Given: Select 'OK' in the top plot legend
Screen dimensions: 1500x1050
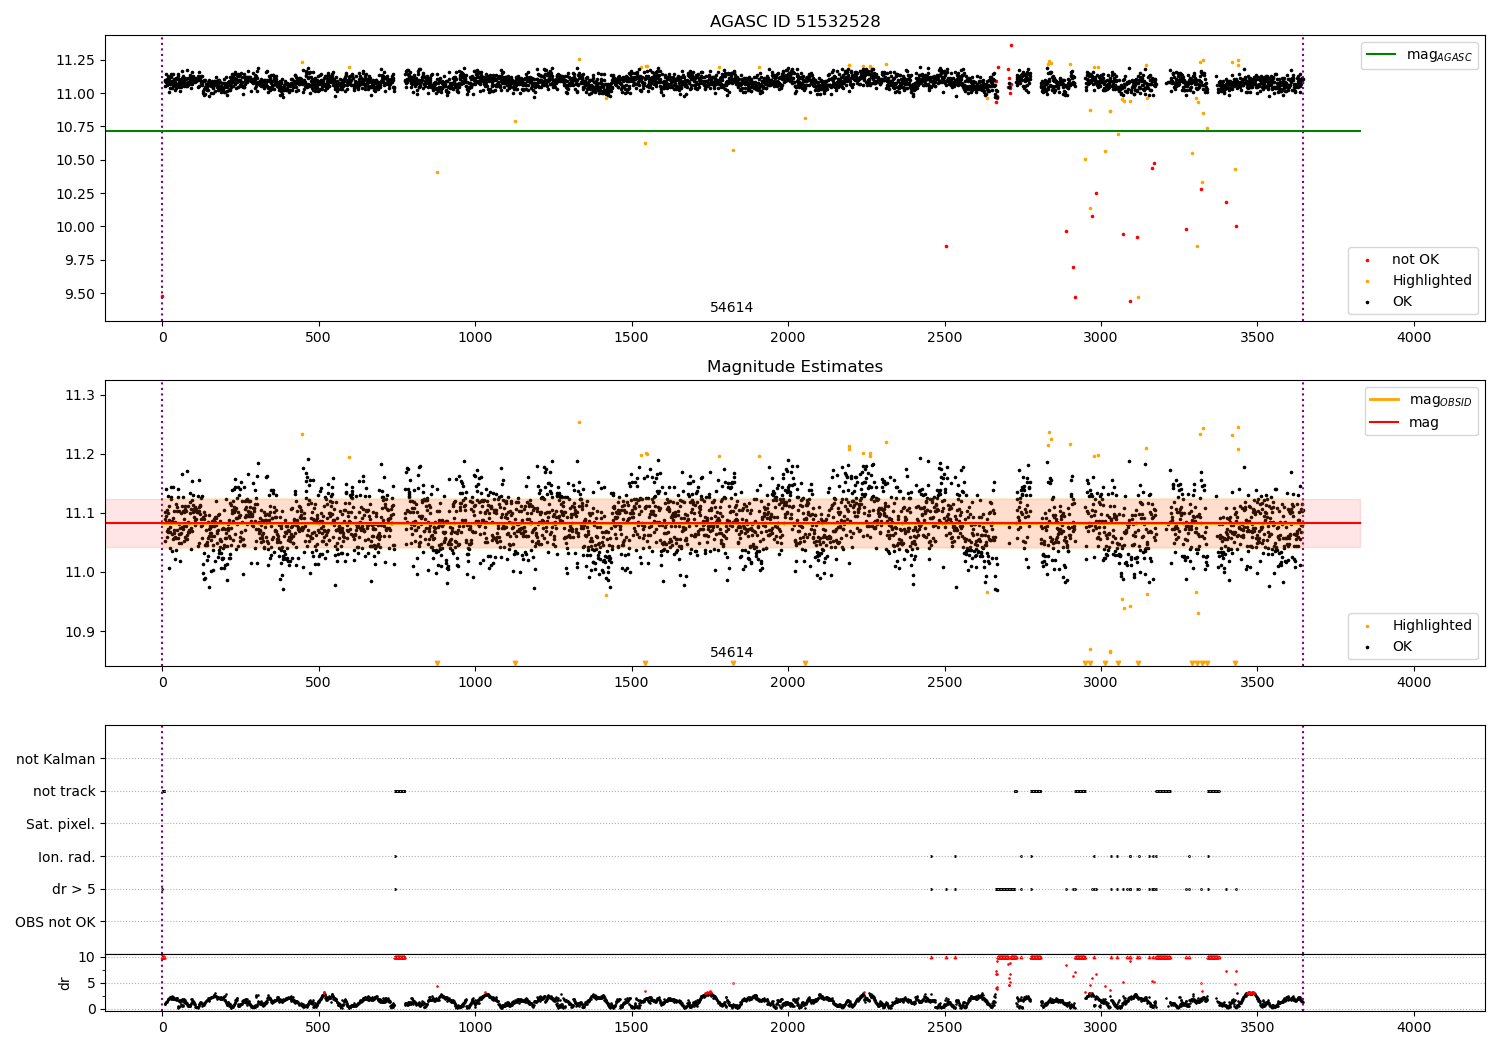Looking at the screenshot, I should [x=1402, y=302].
